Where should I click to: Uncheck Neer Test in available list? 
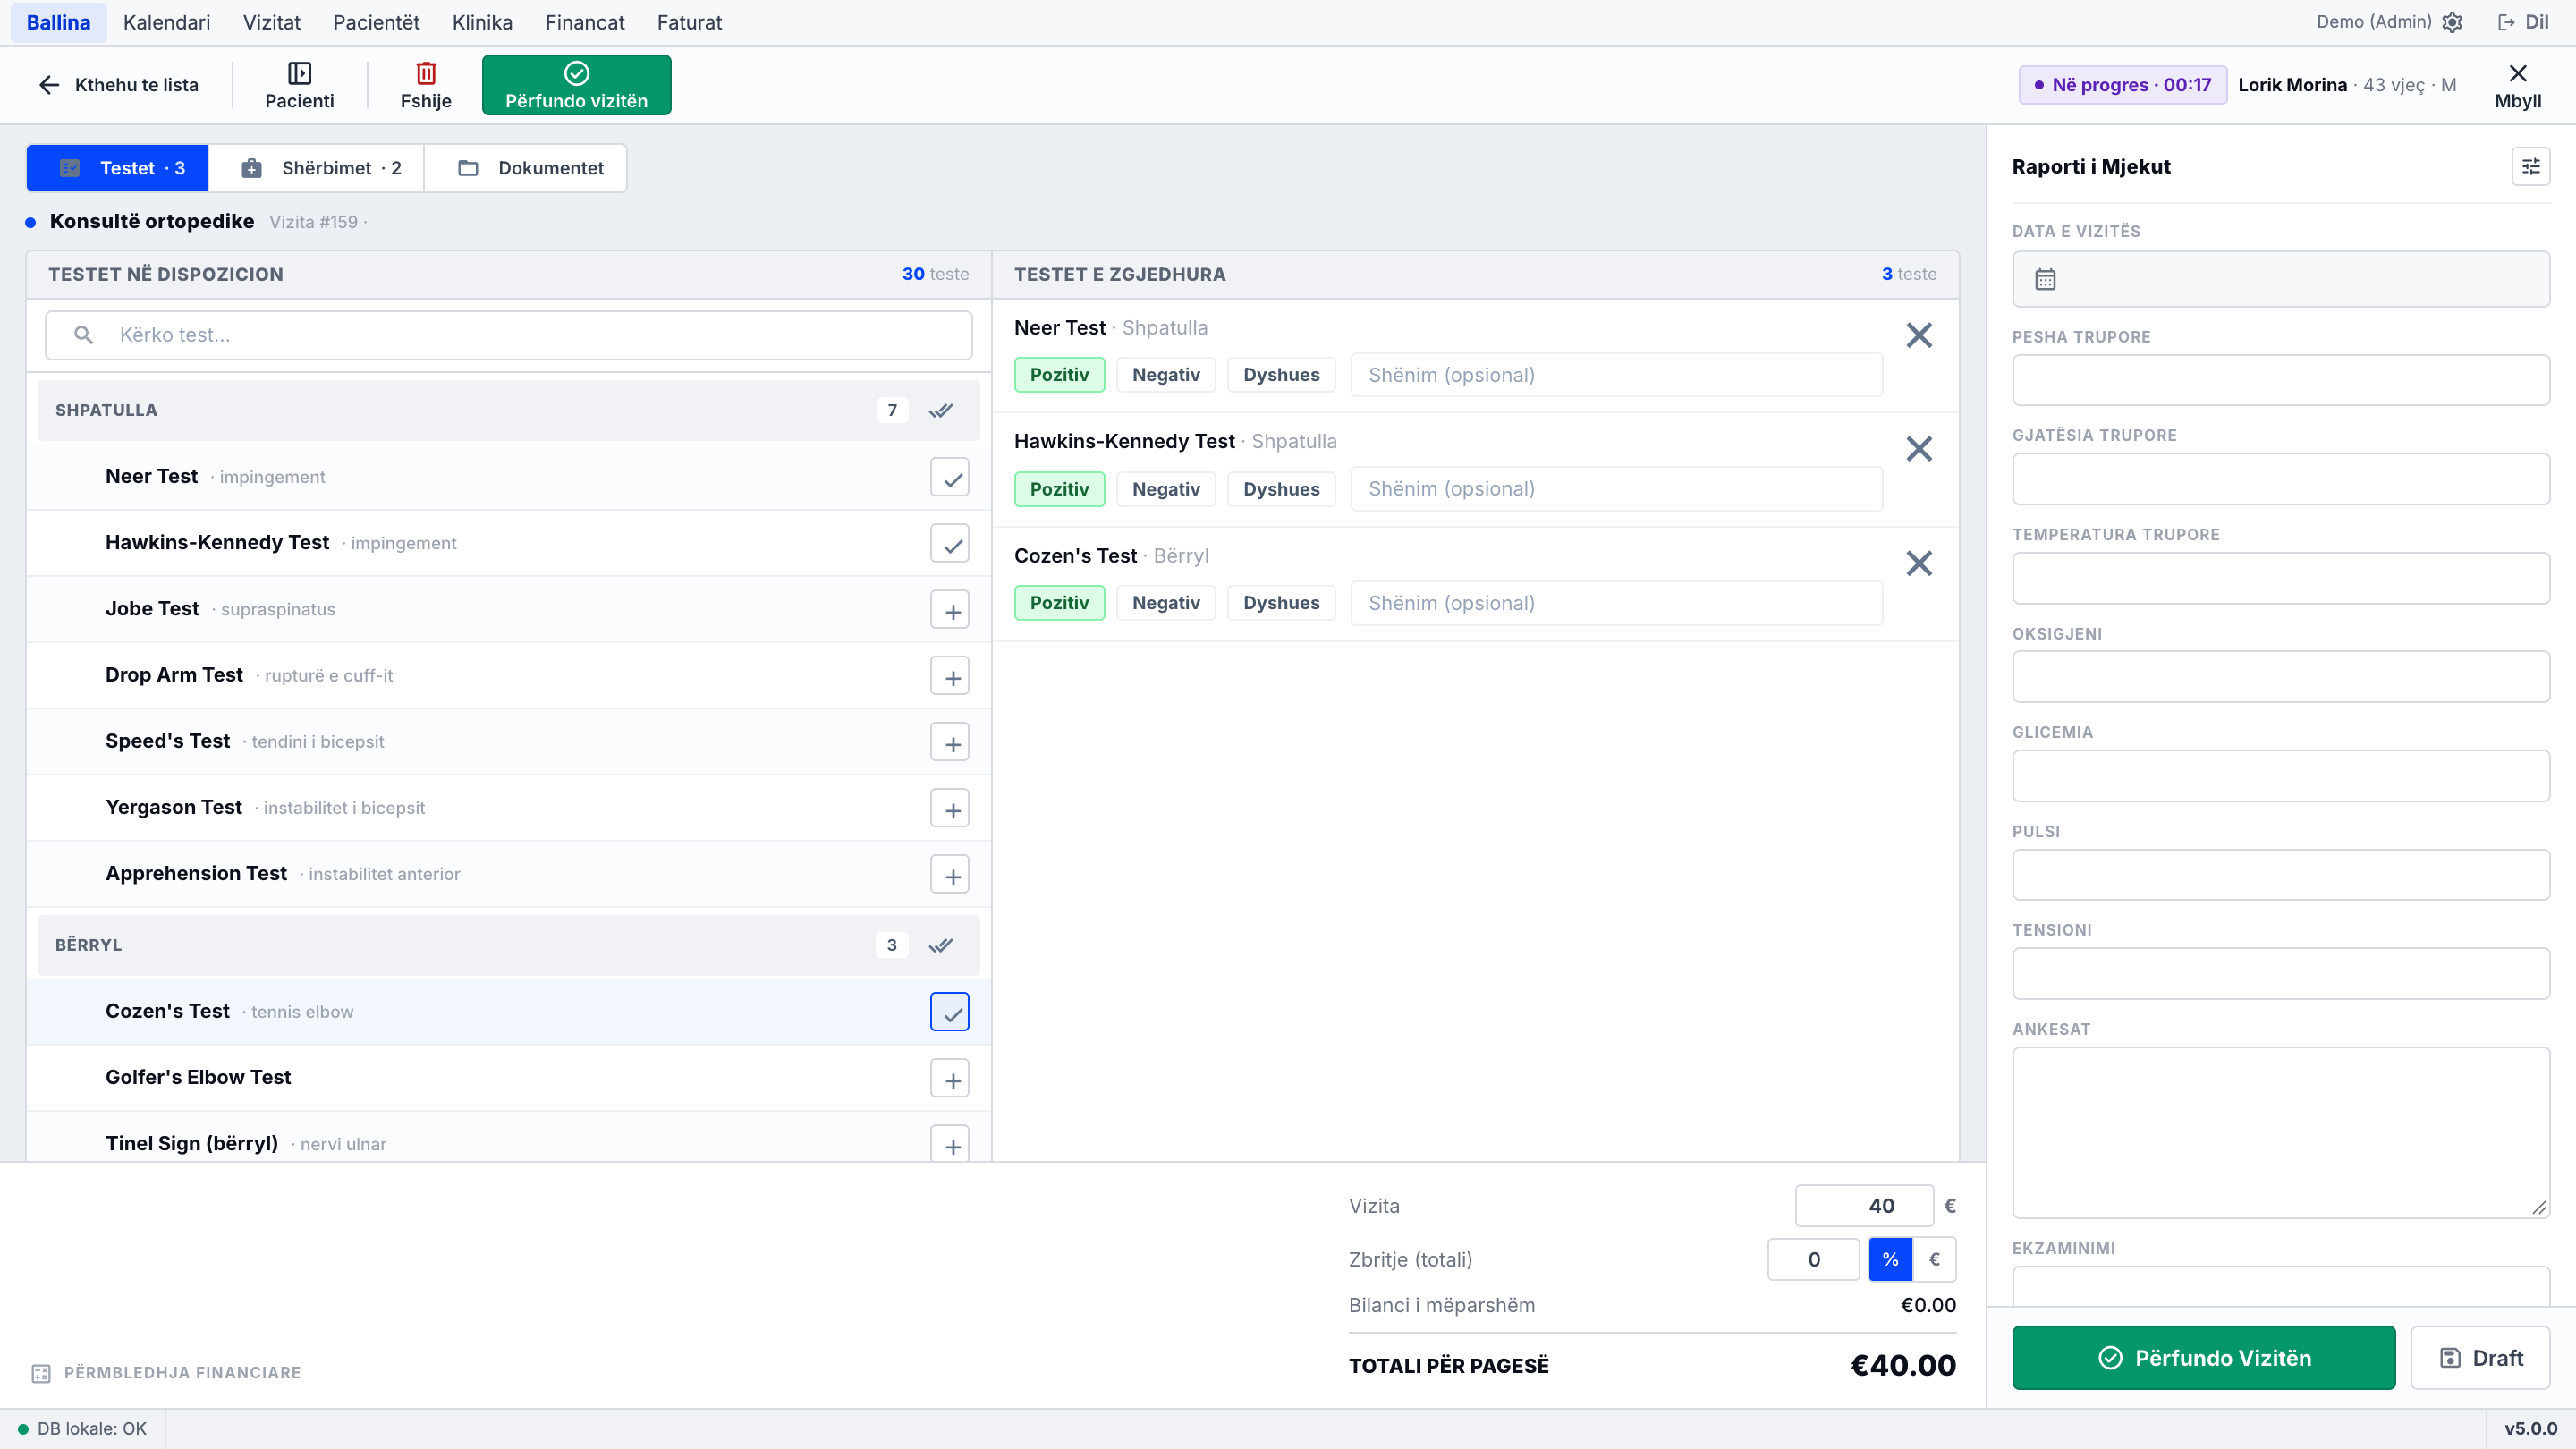pos(950,478)
